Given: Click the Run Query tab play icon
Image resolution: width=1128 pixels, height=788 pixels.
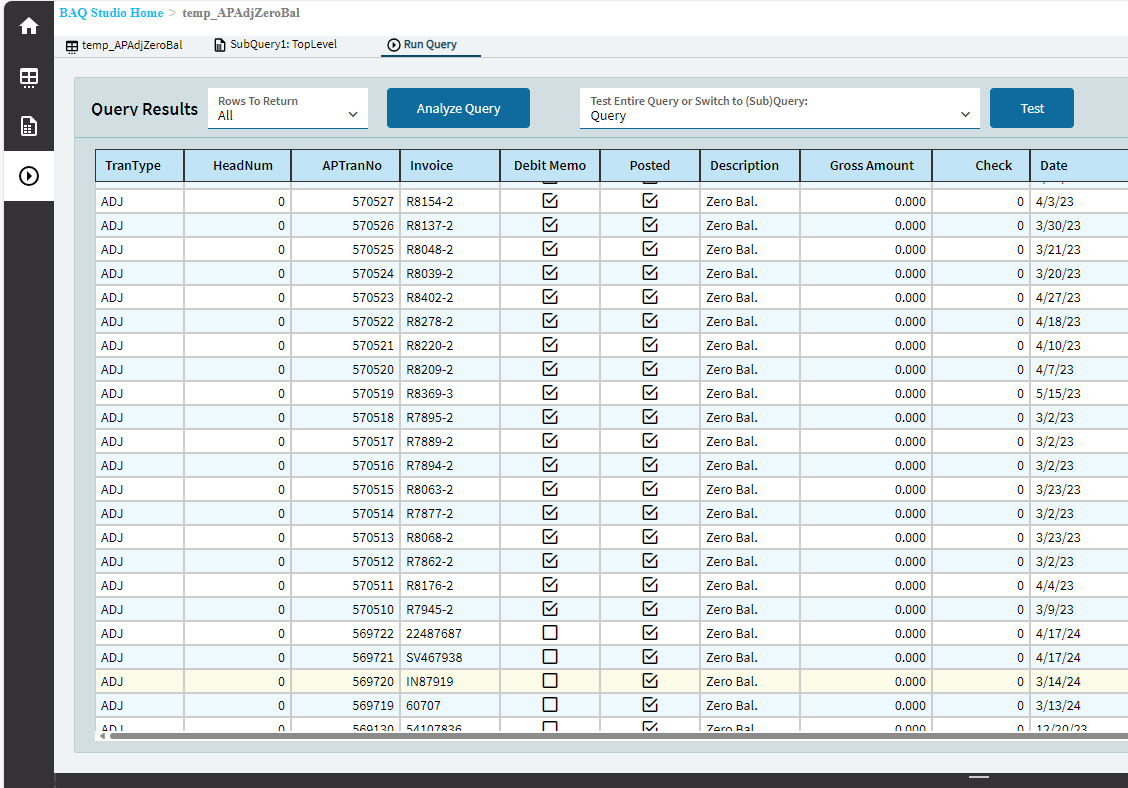Looking at the screenshot, I should pos(394,45).
